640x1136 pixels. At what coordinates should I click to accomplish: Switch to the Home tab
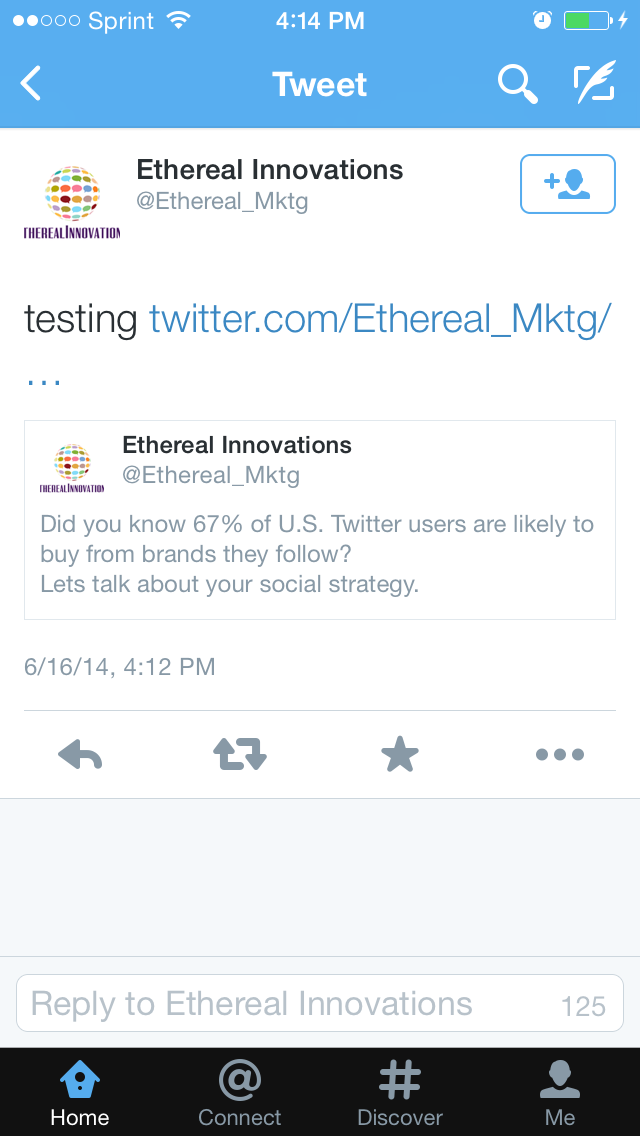tap(80, 1092)
